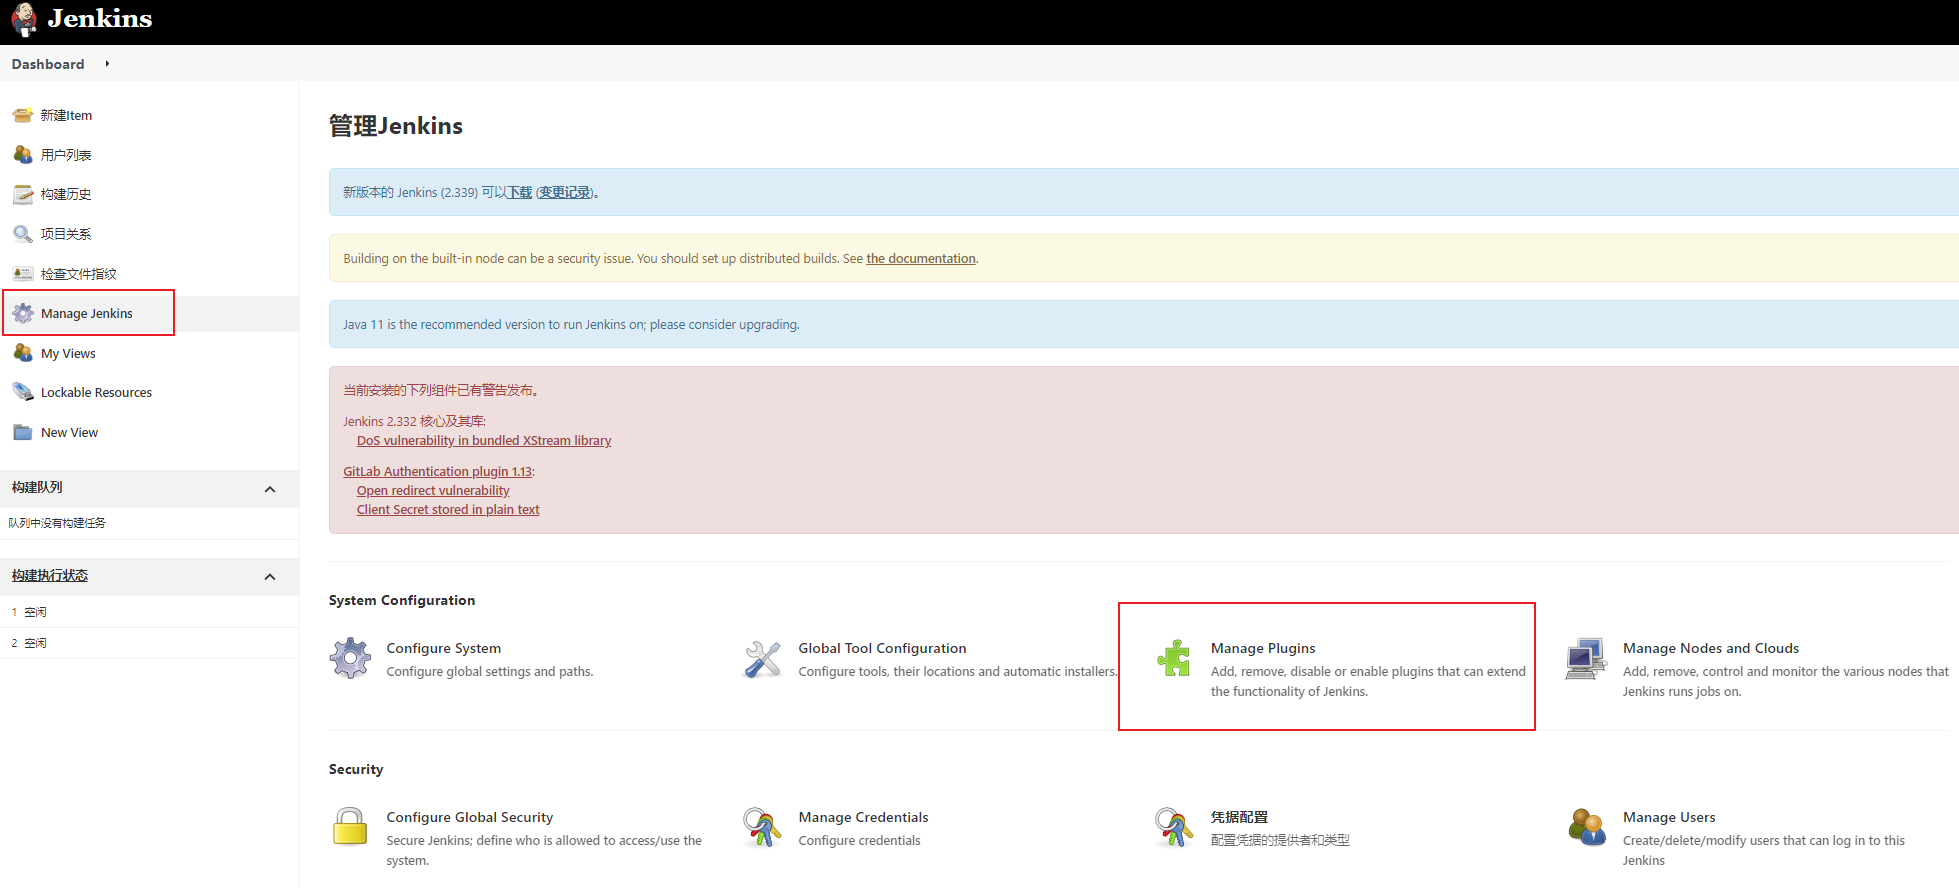The width and height of the screenshot is (1959, 888).
Task: Open the Configure Global Security title
Action: point(470,817)
